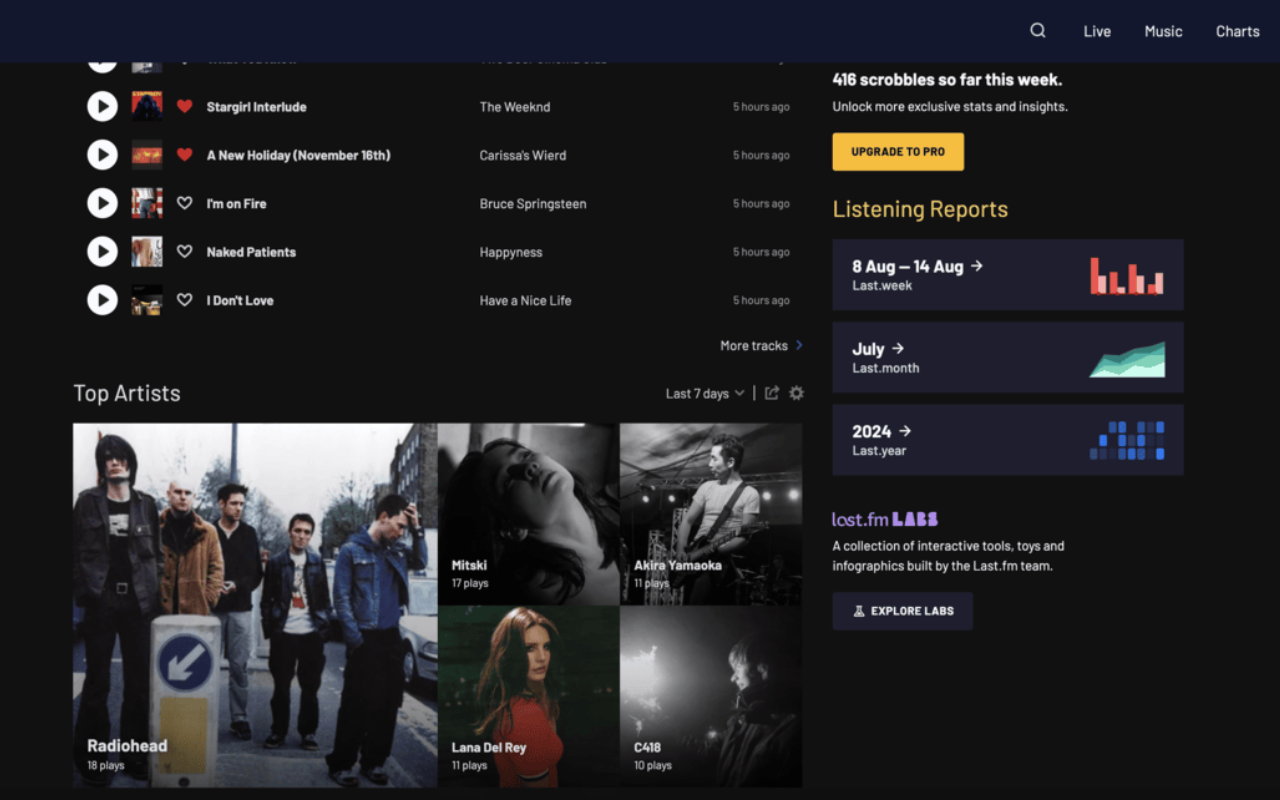The image size is (1280, 800).
Task: Open Bruce Springsteen artist link
Action: (x=533, y=204)
